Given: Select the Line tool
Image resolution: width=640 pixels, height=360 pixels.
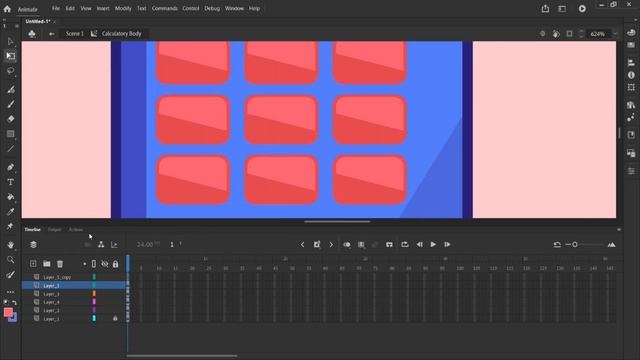Looking at the screenshot, I should [11, 149].
